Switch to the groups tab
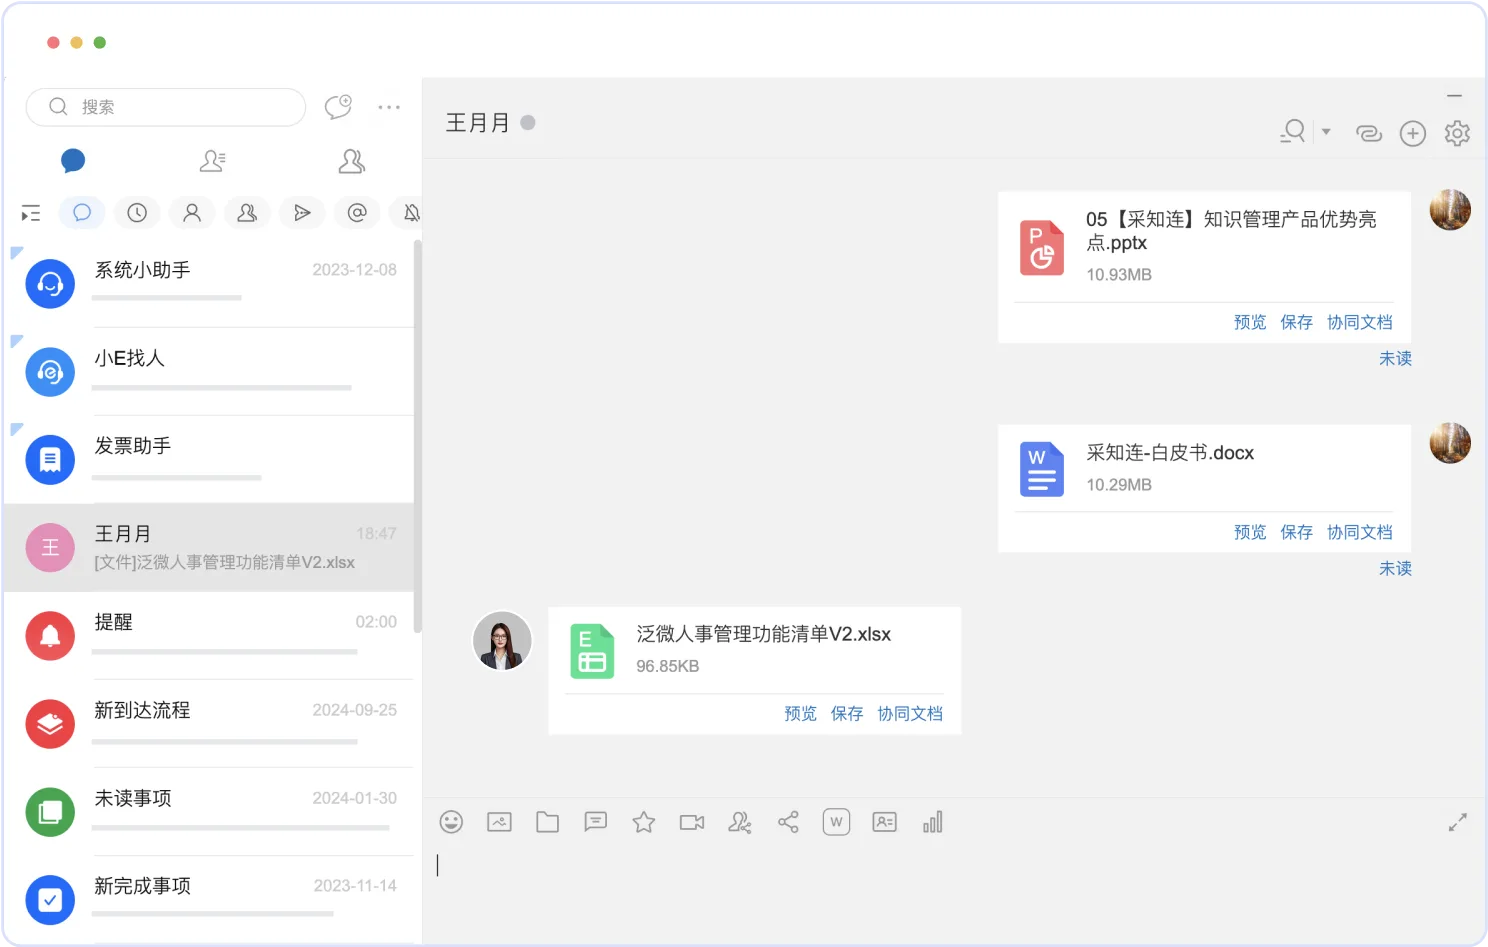 click(352, 161)
